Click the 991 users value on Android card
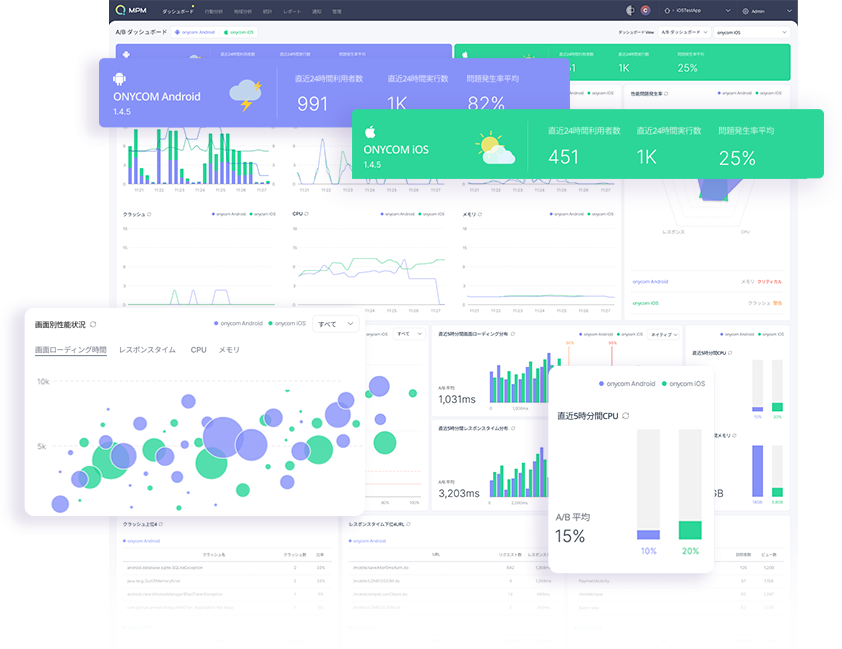The image size is (842, 649). (313, 103)
